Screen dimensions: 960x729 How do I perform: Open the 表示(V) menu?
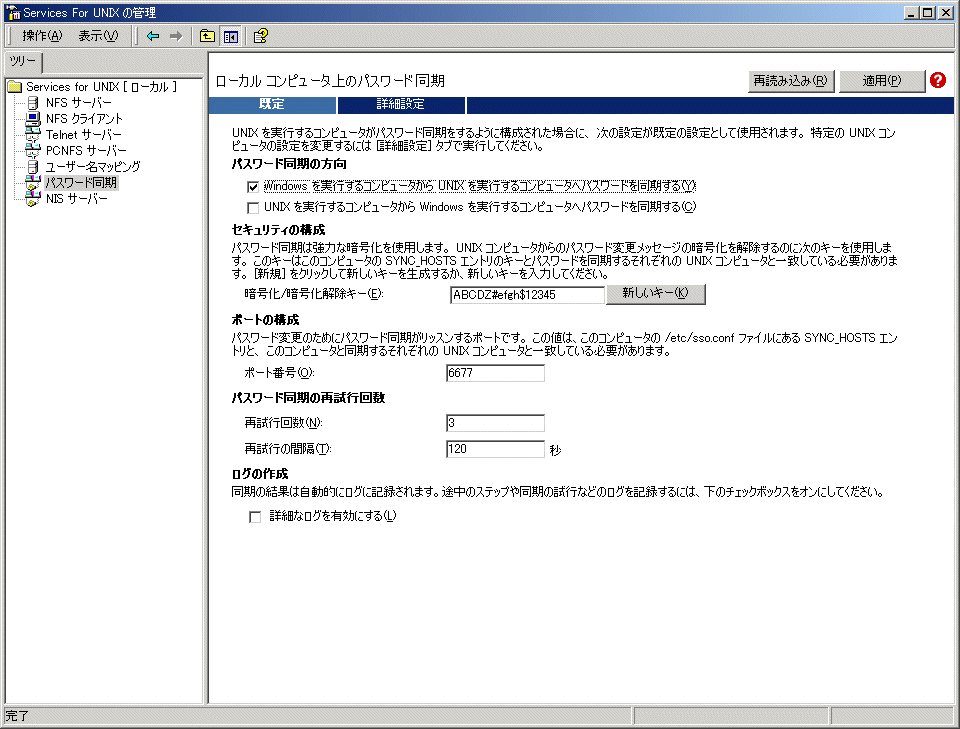coord(98,36)
